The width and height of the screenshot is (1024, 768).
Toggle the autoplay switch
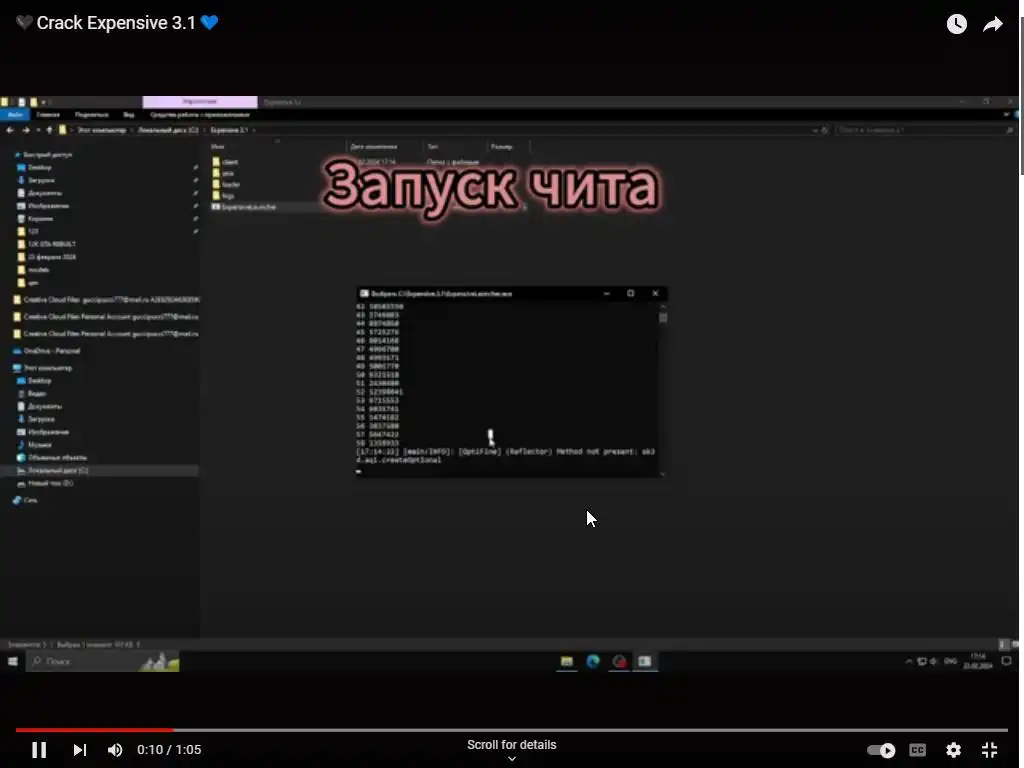(x=881, y=750)
